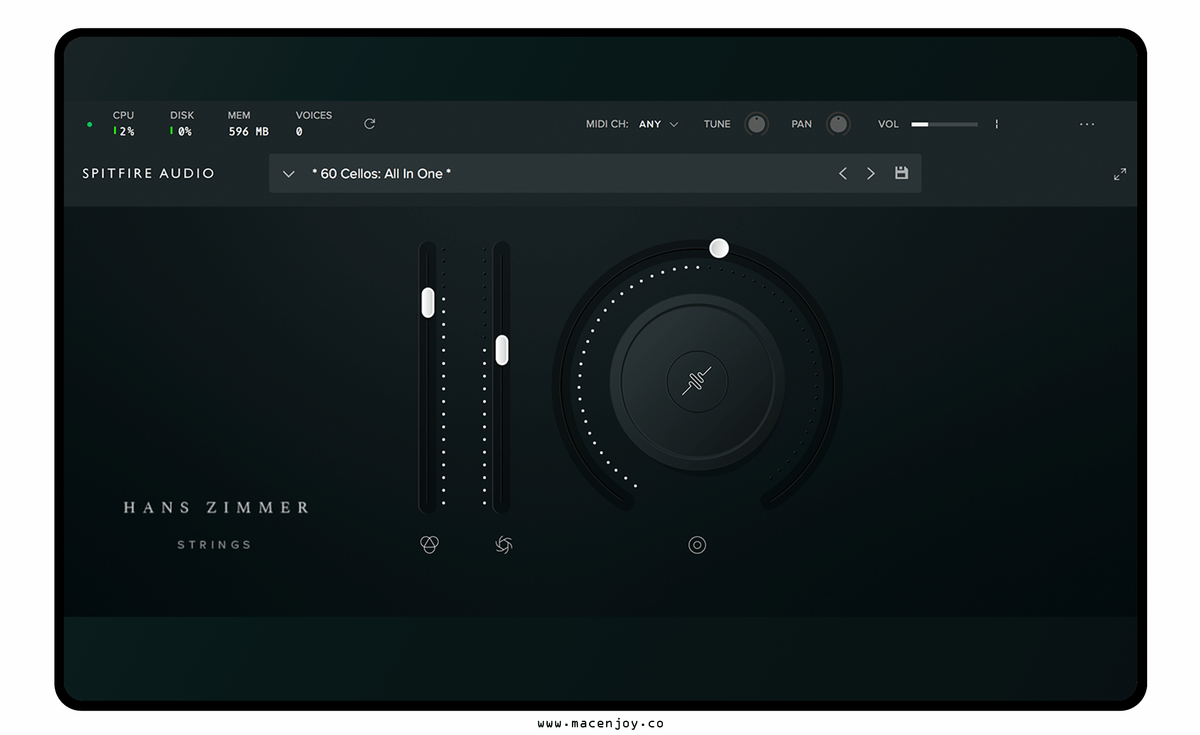Click the VOICES 0 readout
The height and width of the screenshot is (735, 1200).
pyautogui.click(x=314, y=123)
